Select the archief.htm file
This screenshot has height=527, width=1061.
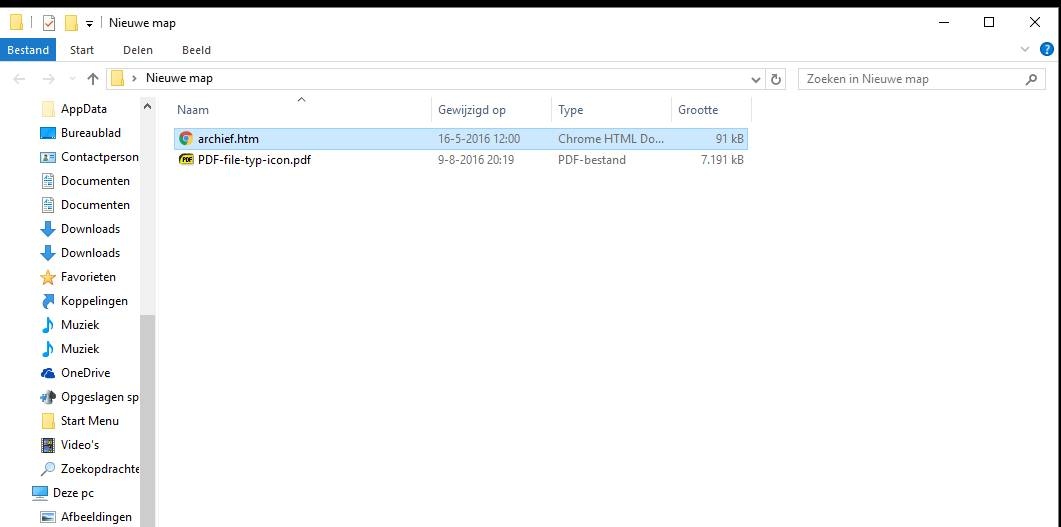pos(461,139)
